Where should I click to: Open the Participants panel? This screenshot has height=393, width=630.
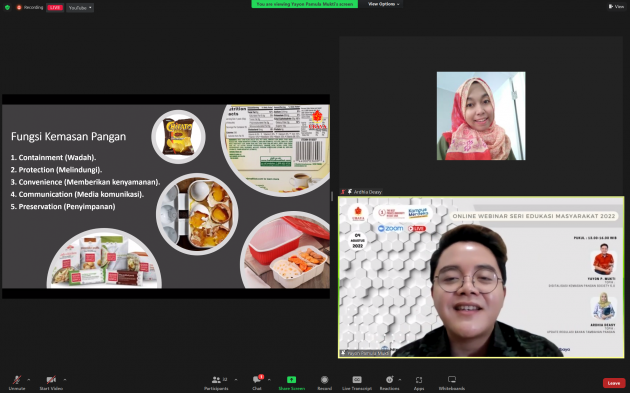pos(216,382)
